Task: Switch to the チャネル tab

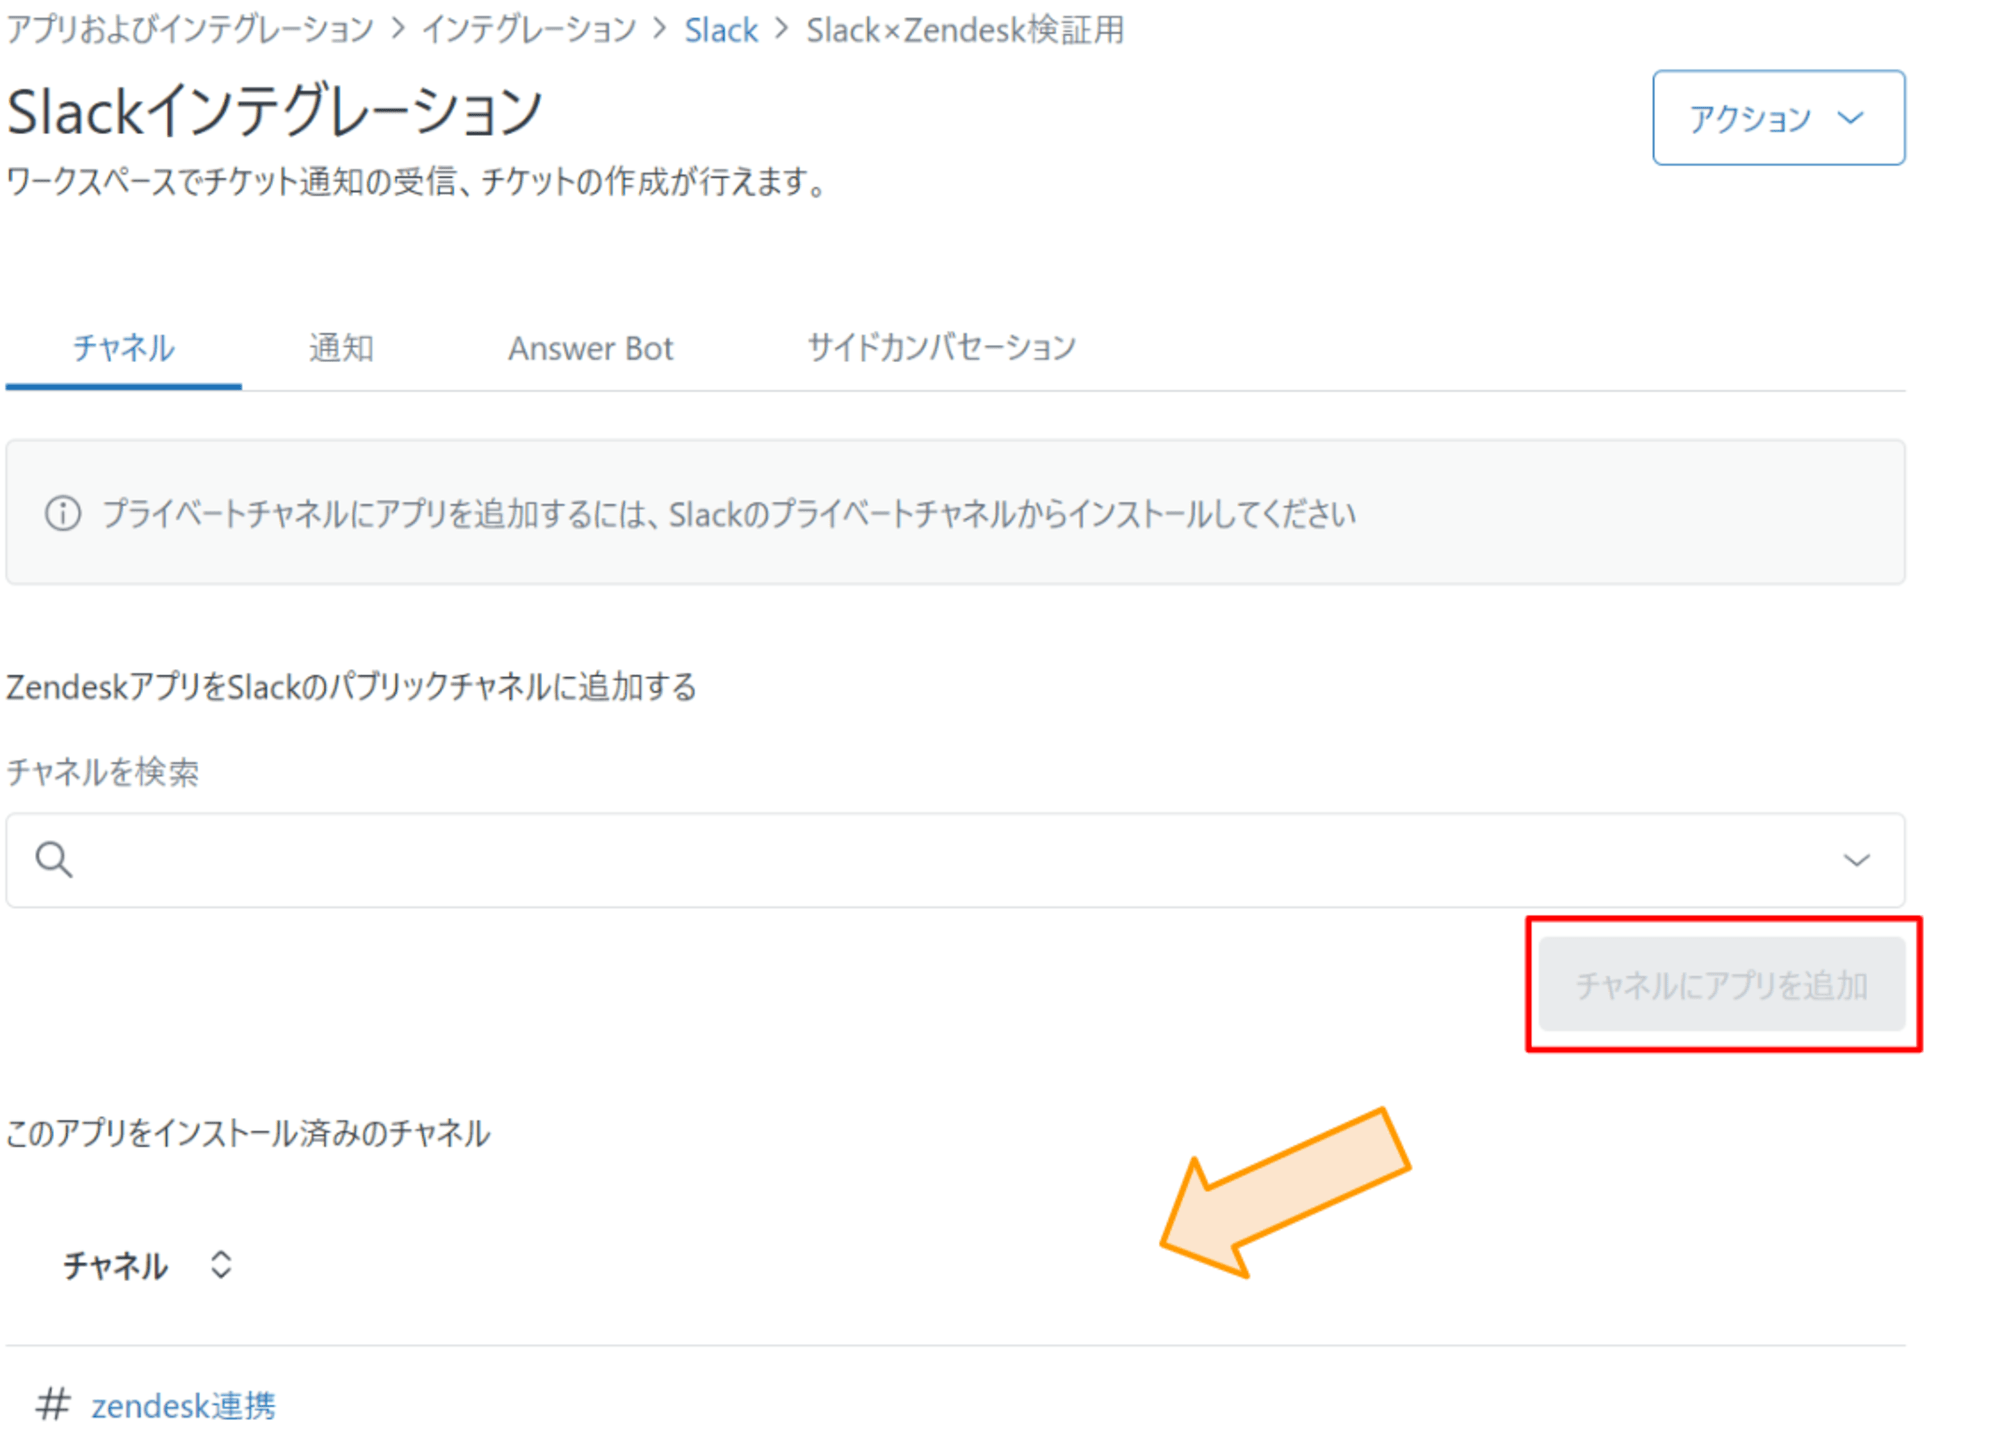Action: pos(123,348)
